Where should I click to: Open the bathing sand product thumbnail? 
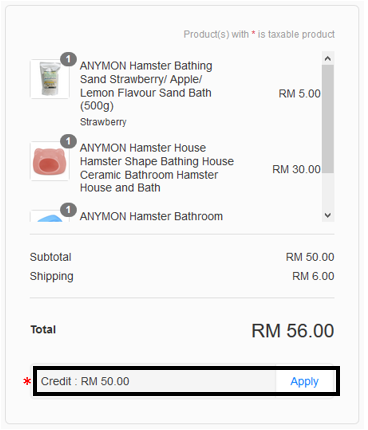click(x=50, y=79)
